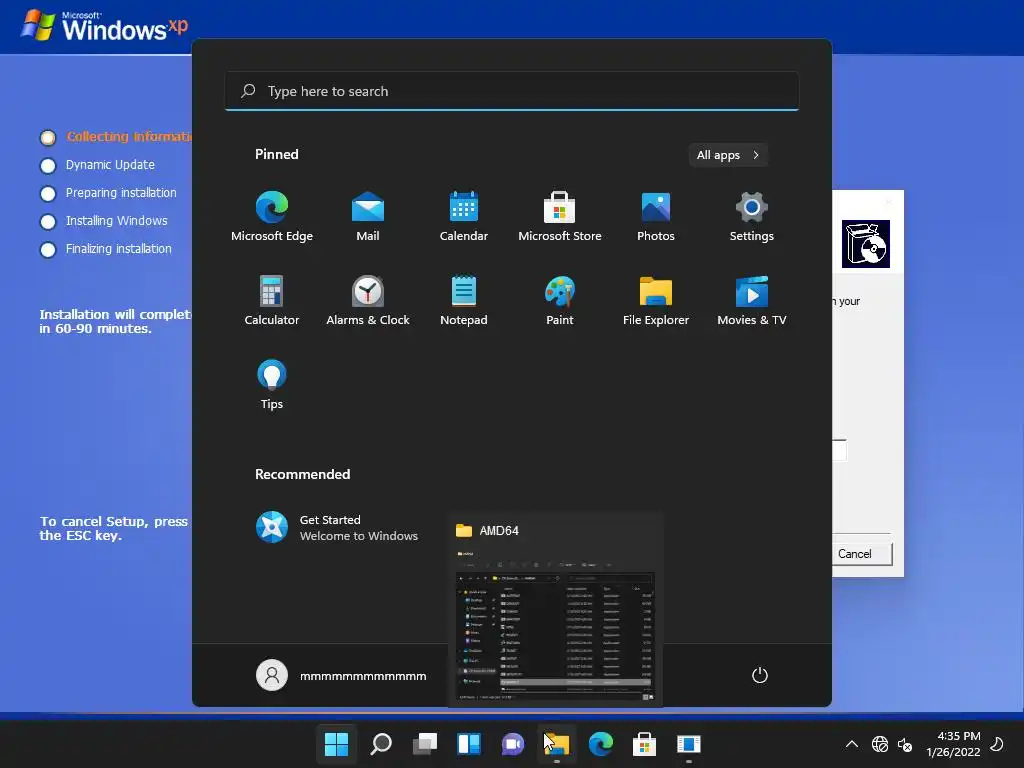The width and height of the screenshot is (1024, 768).
Task: Open Task View on taskbar
Action: tap(425, 744)
